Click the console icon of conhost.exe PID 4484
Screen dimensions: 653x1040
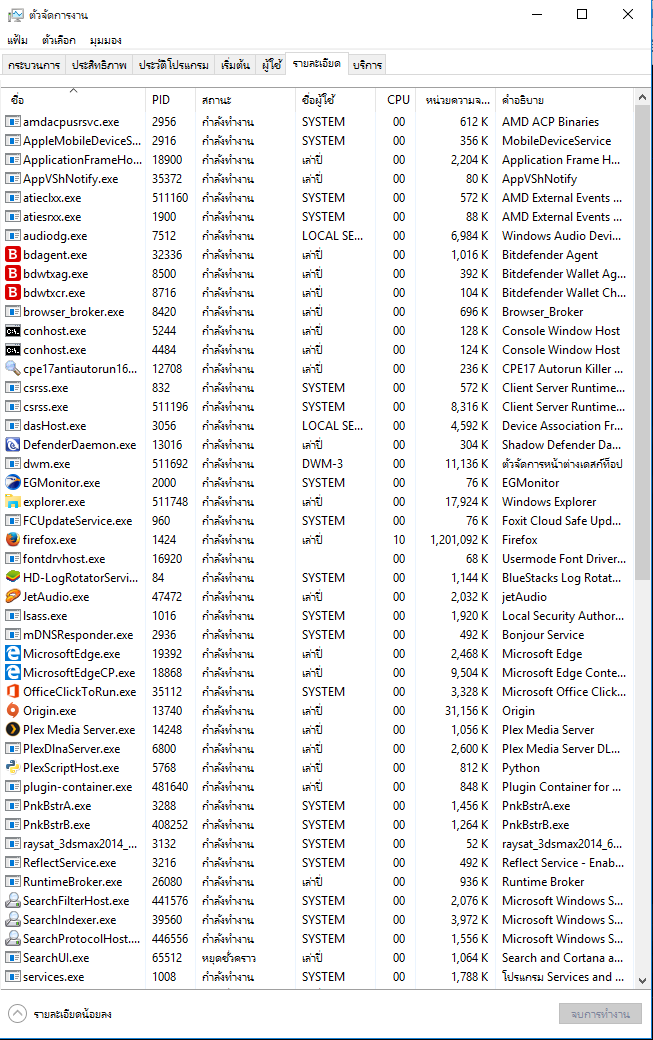tap(13, 350)
